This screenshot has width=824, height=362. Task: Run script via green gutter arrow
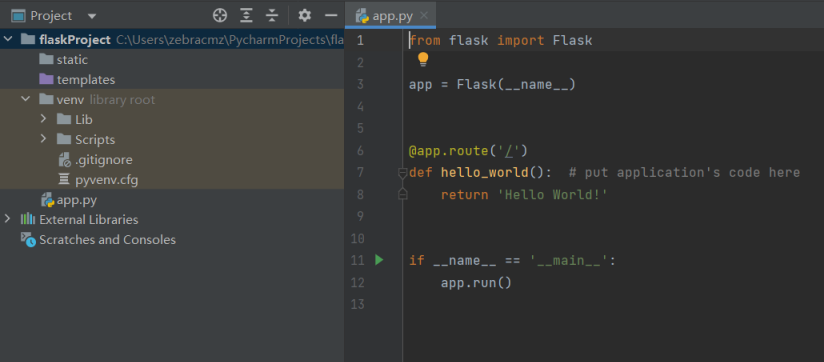[x=379, y=260]
